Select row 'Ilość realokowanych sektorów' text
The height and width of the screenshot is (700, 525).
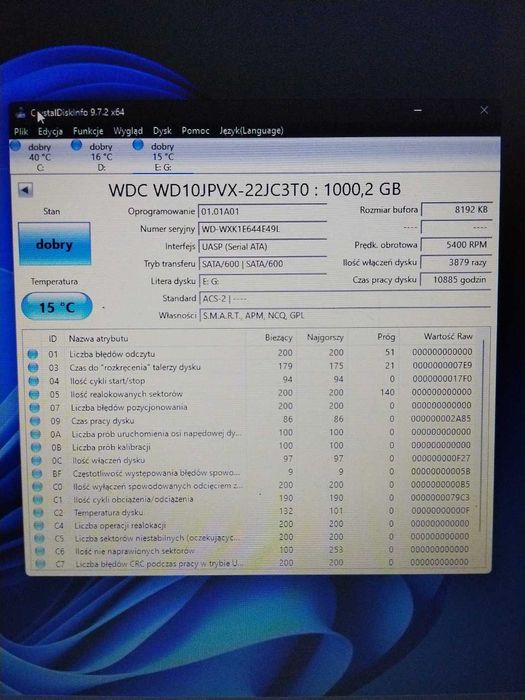tap(126, 394)
